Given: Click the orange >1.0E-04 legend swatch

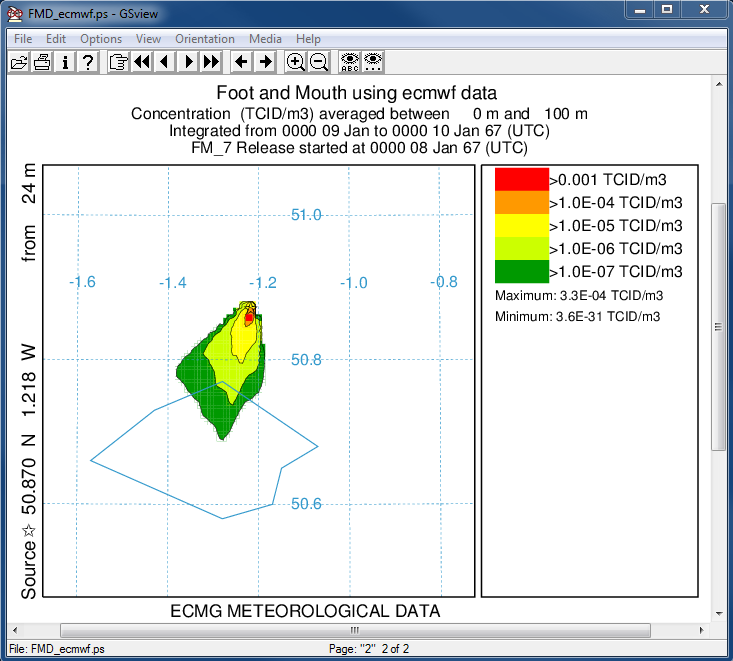Looking at the screenshot, I should tap(522, 202).
